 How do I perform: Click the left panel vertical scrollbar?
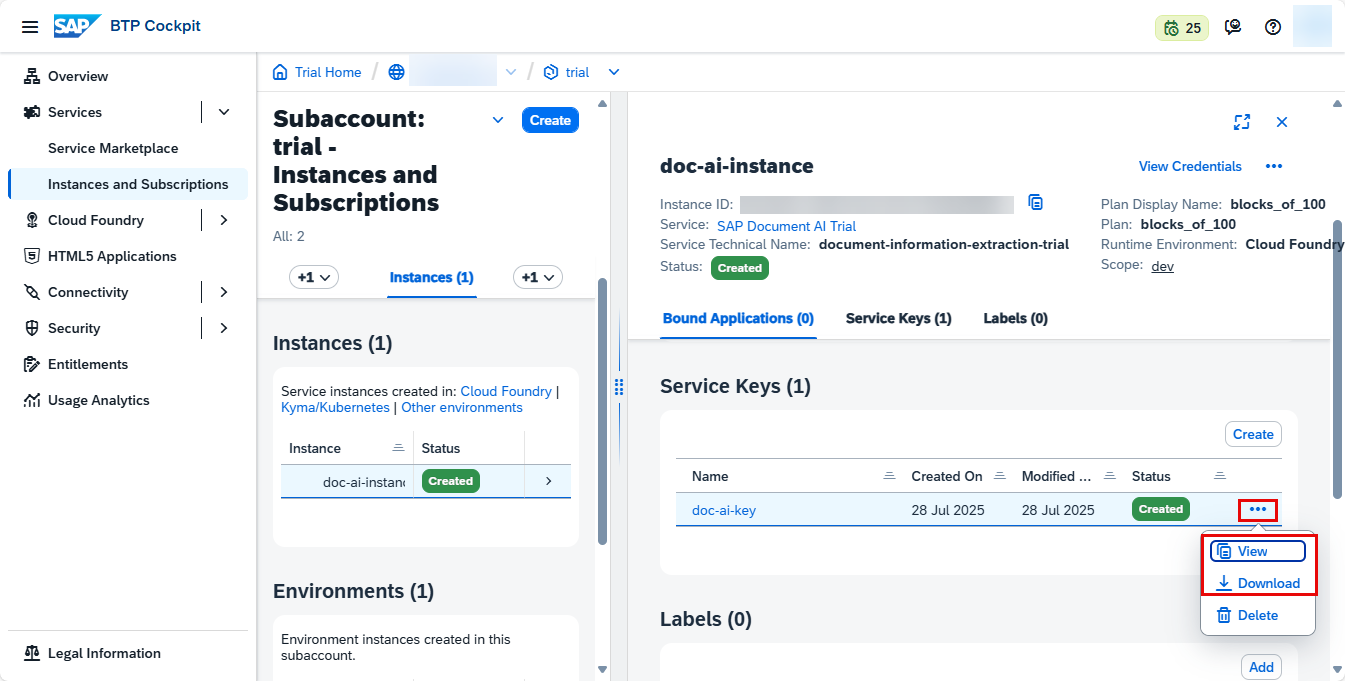(602, 411)
